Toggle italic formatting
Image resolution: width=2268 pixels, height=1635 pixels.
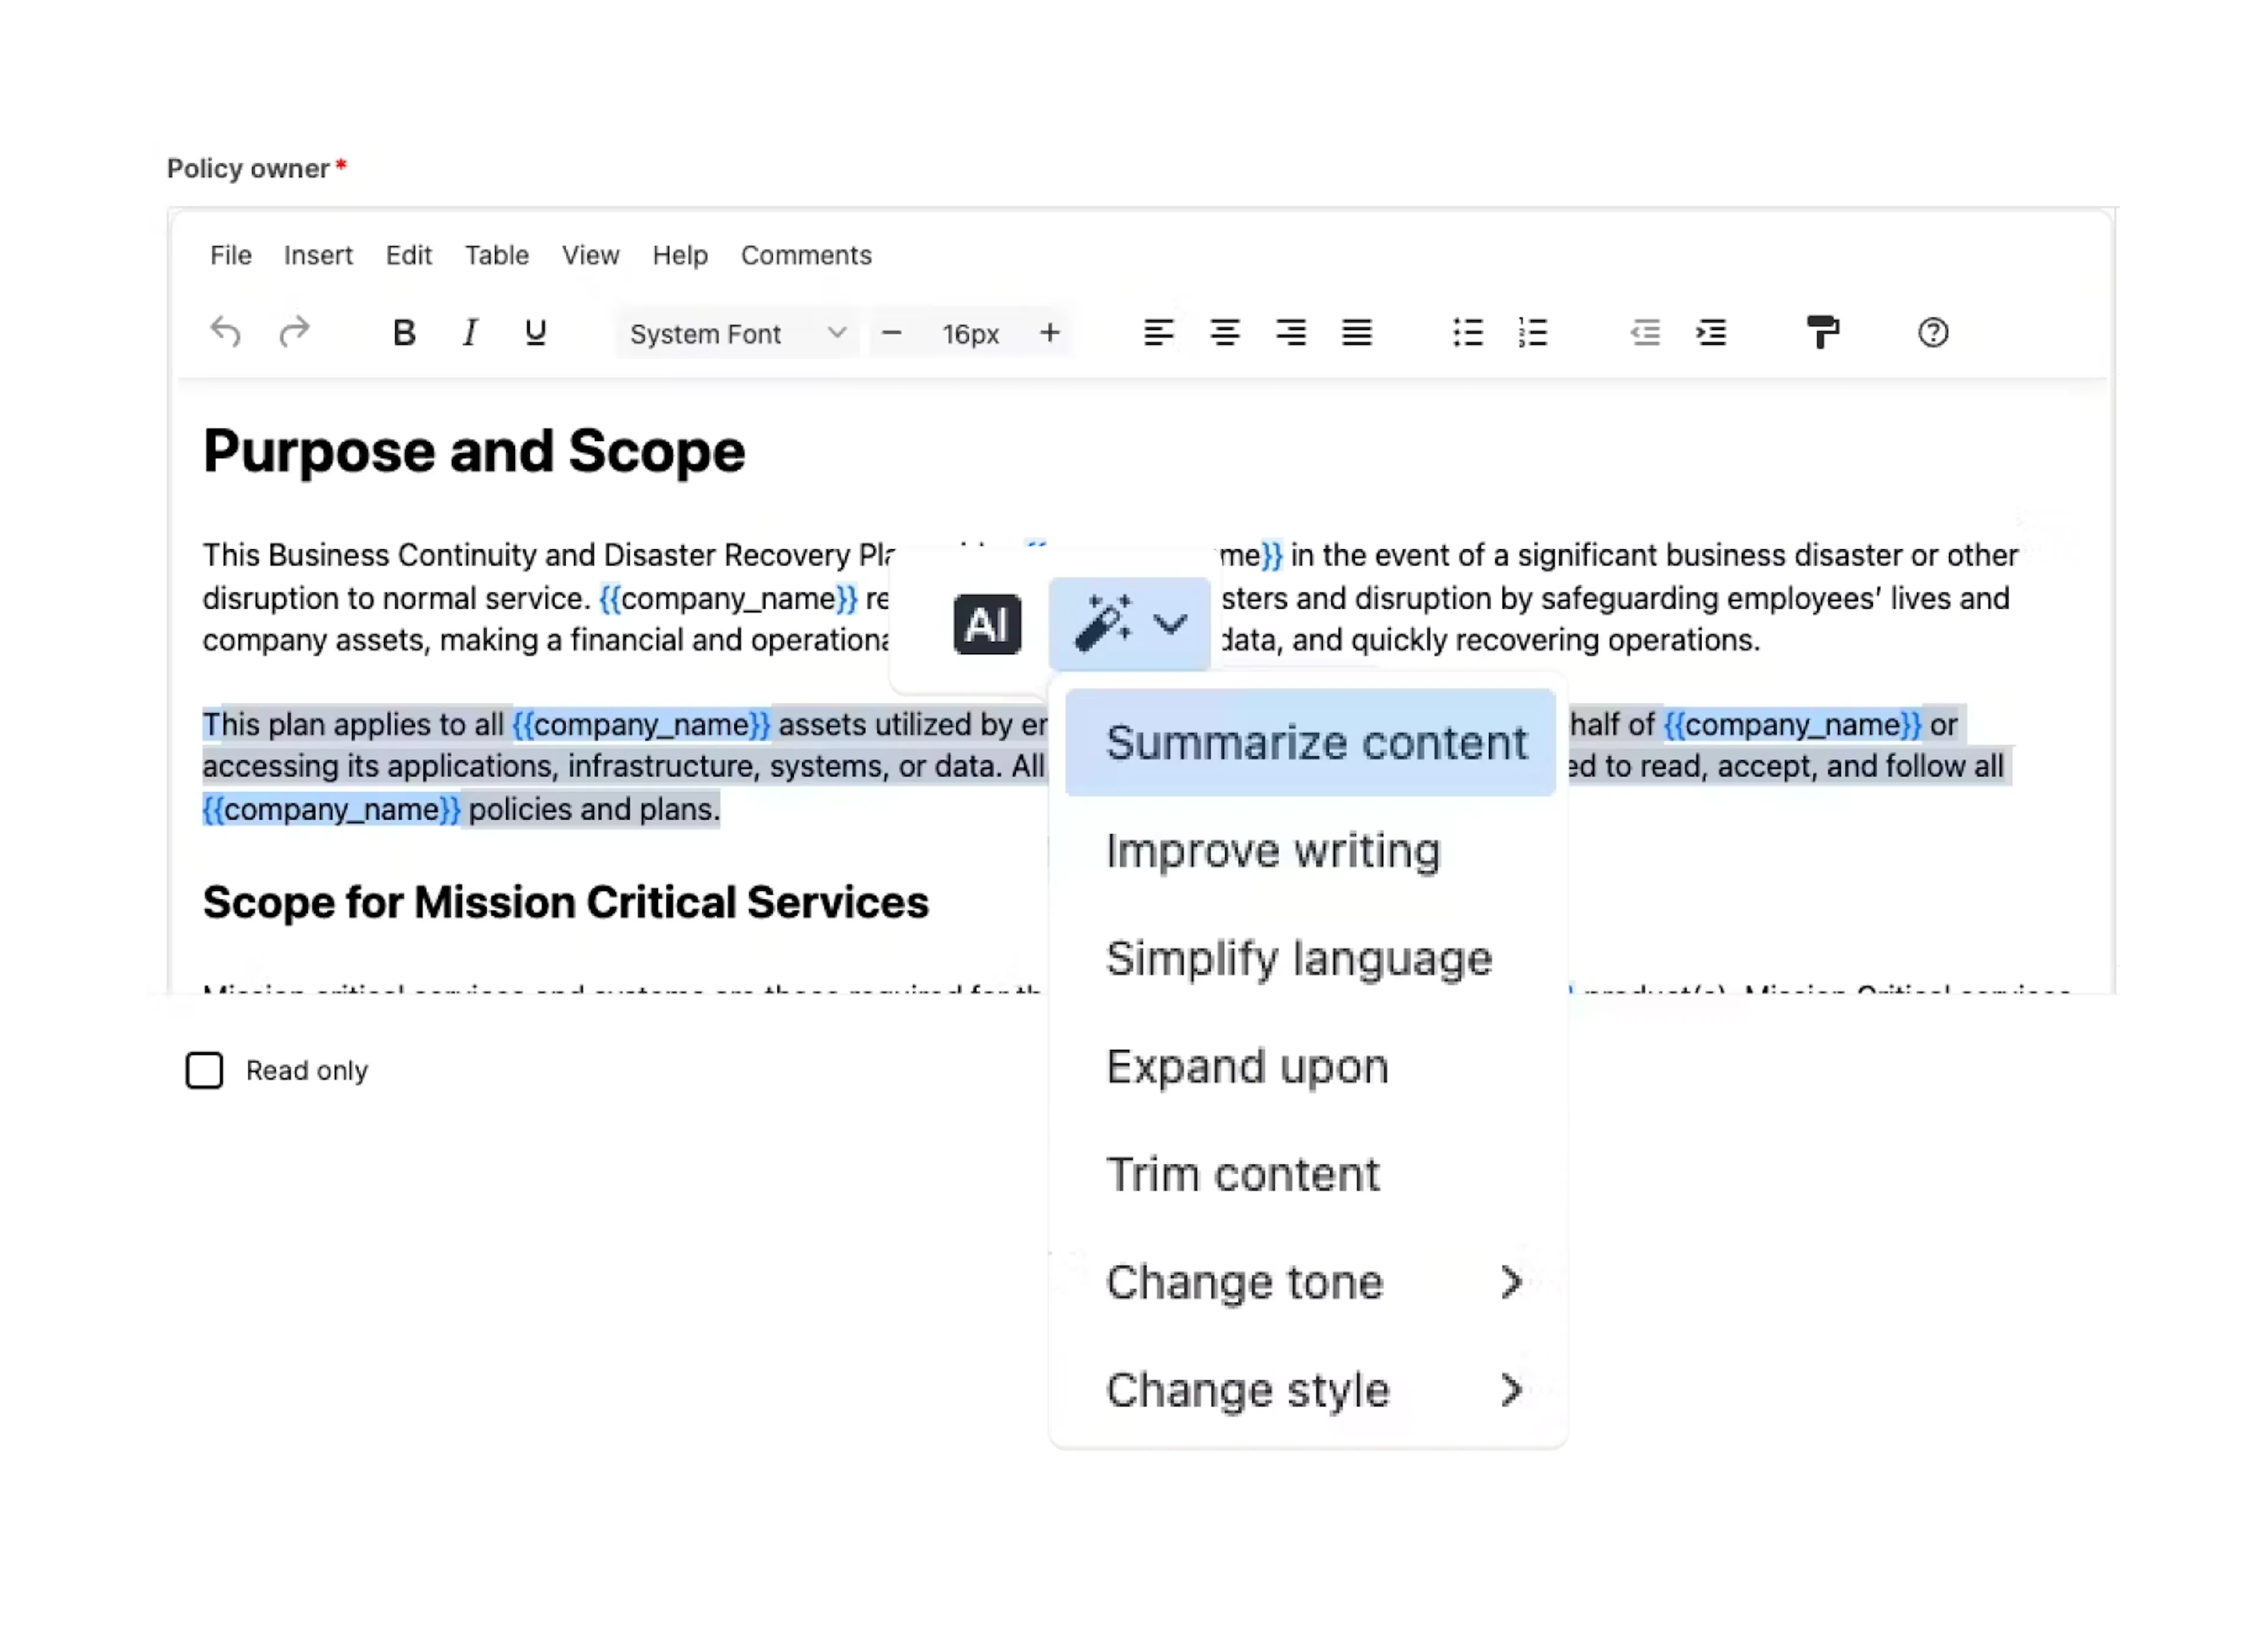469,333
